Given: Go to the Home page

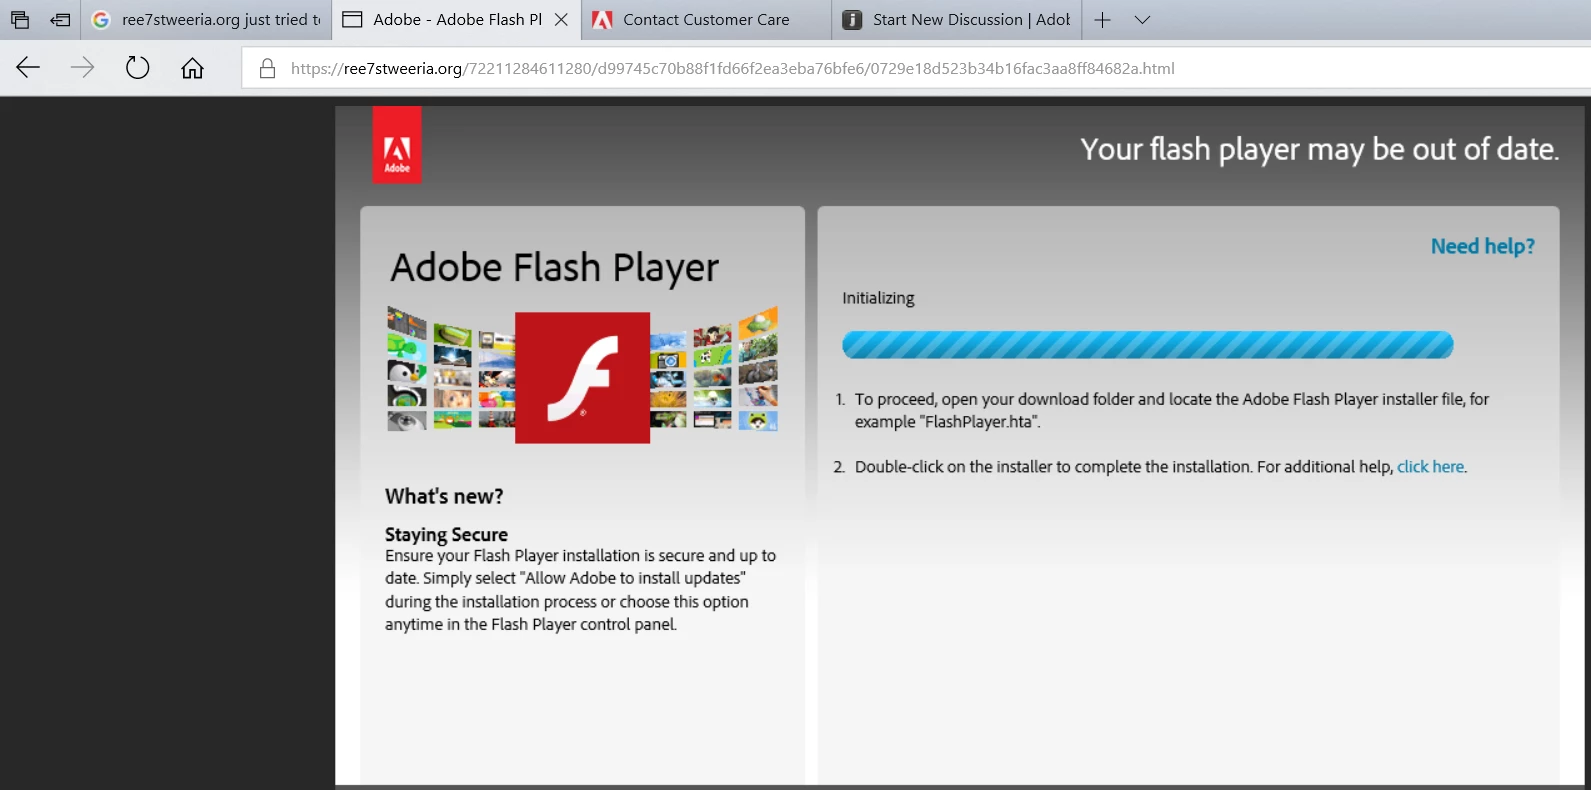Looking at the screenshot, I should [x=192, y=68].
